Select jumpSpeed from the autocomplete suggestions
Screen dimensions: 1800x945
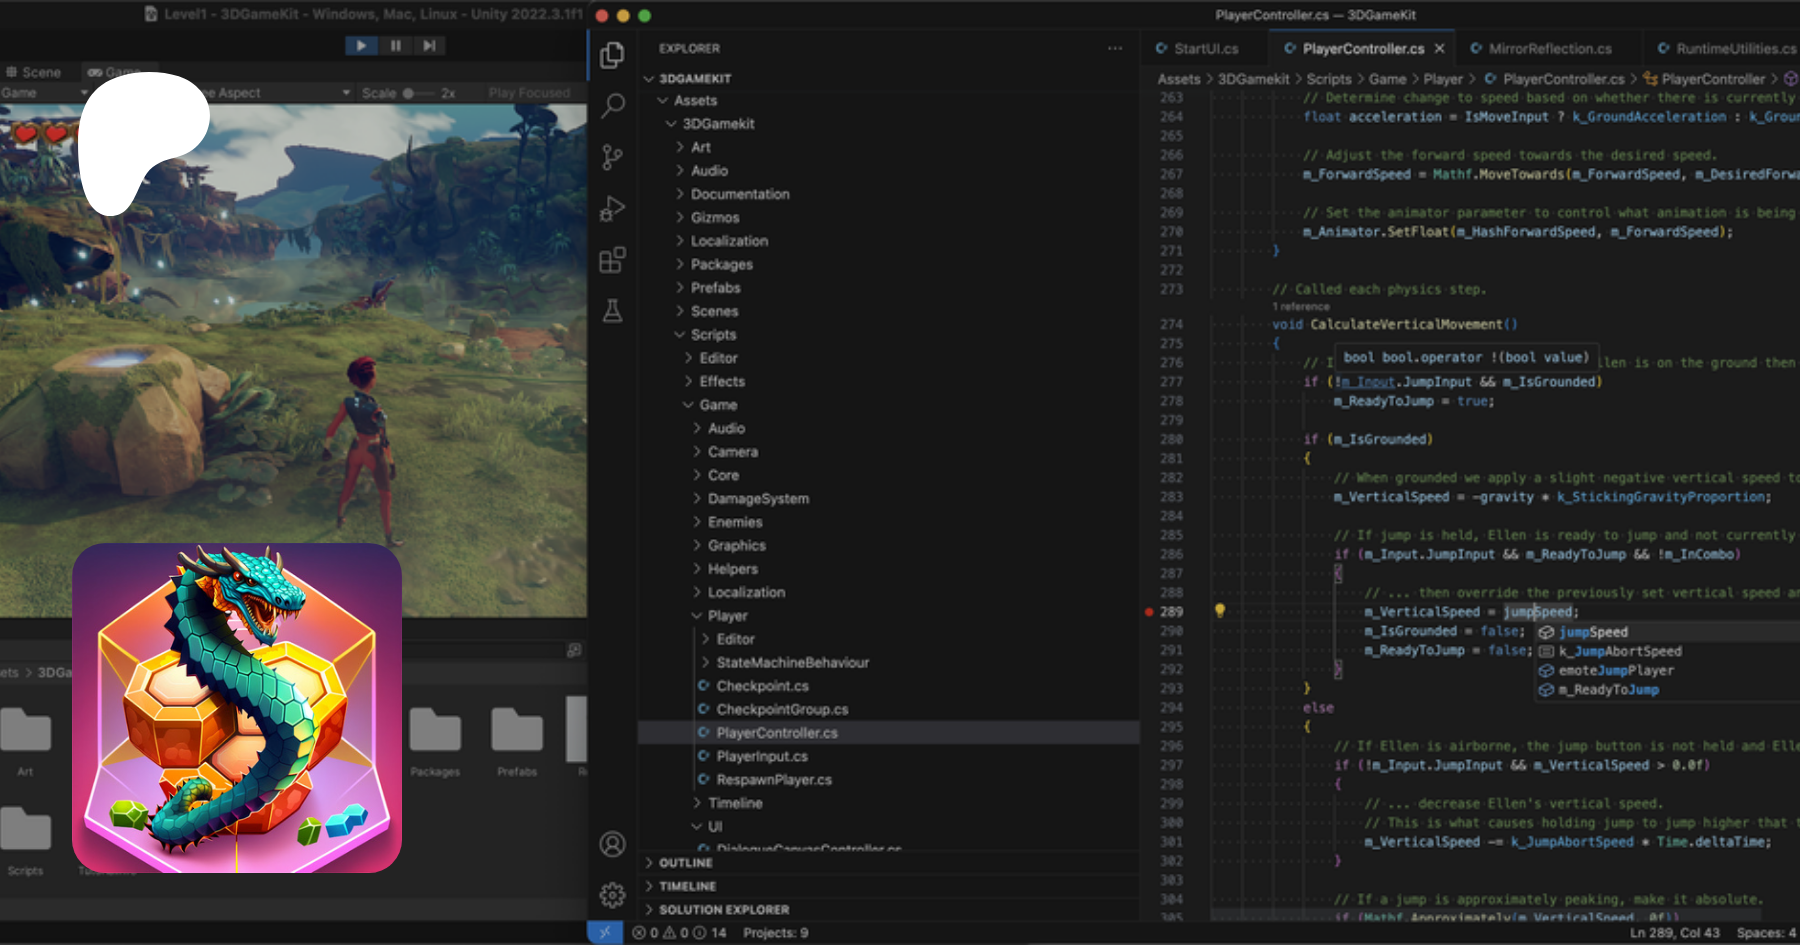tap(1593, 632)
